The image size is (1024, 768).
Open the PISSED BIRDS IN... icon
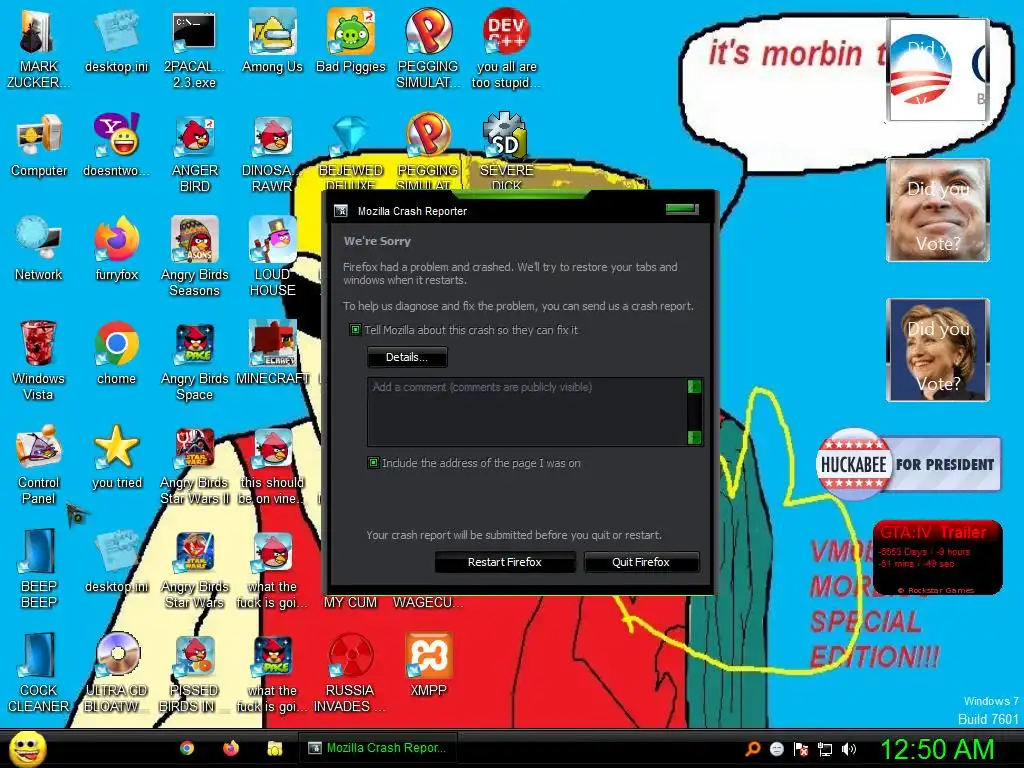tap(194, 673)
